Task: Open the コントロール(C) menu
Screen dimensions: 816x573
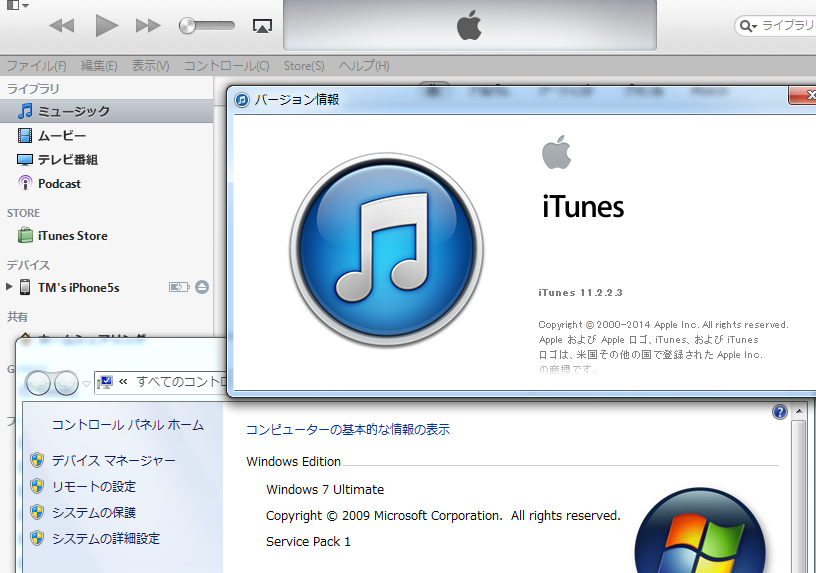Action: coord(226,66)
